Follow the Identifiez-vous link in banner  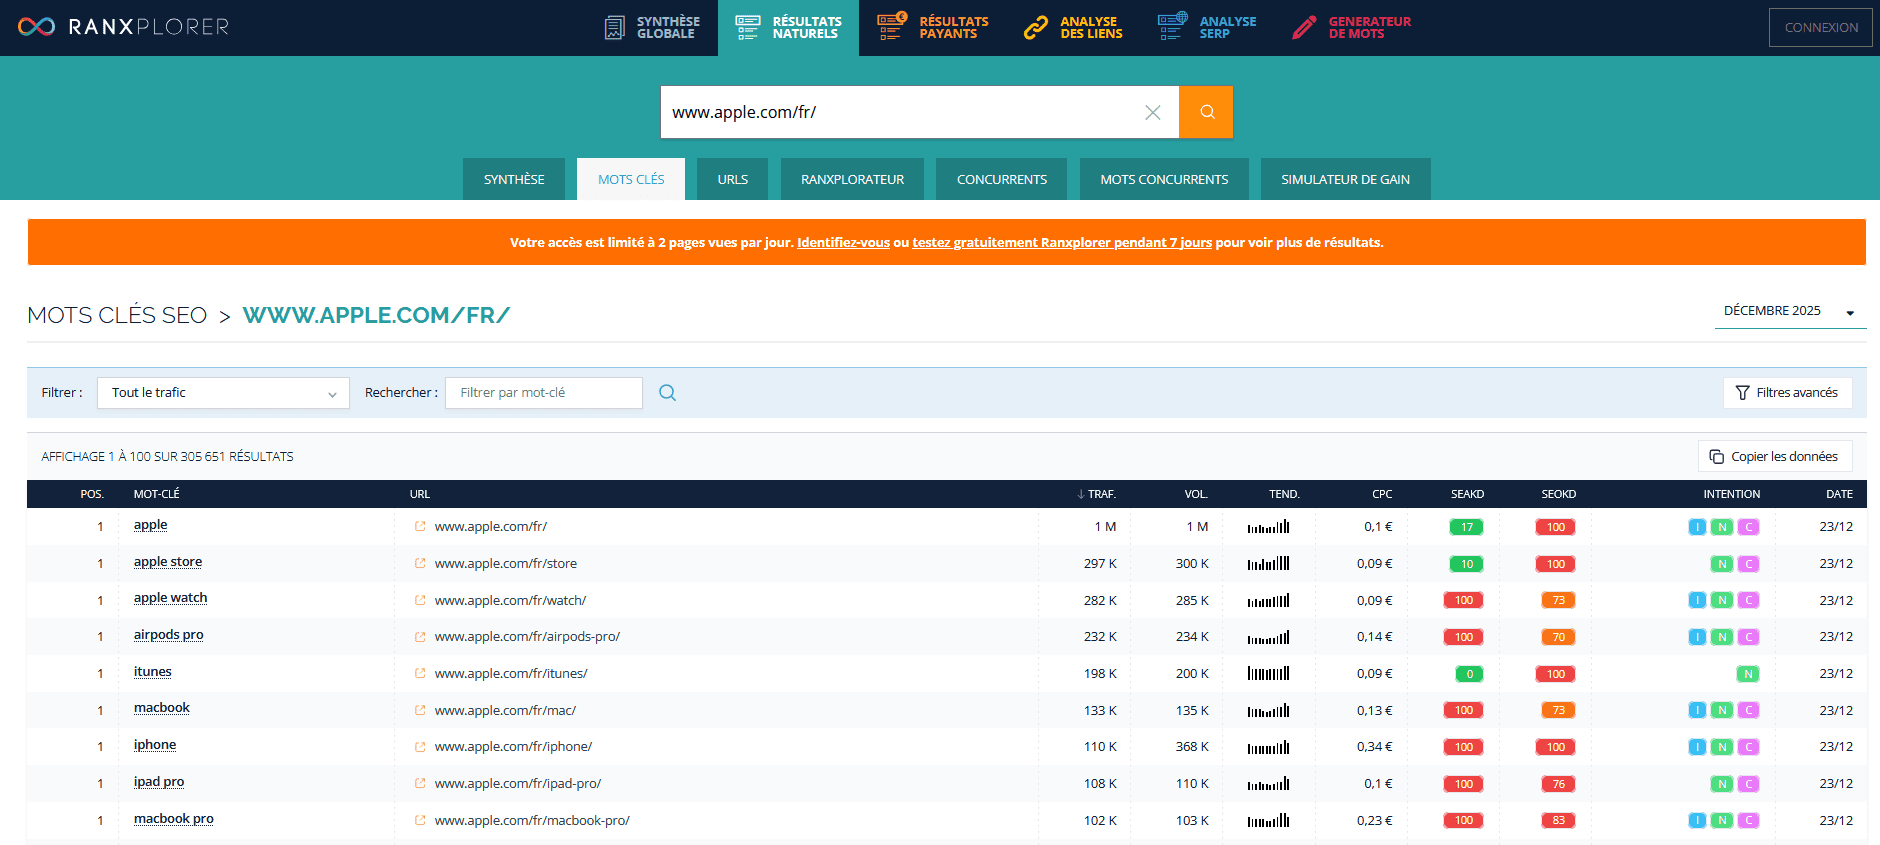tap(843, 243)
